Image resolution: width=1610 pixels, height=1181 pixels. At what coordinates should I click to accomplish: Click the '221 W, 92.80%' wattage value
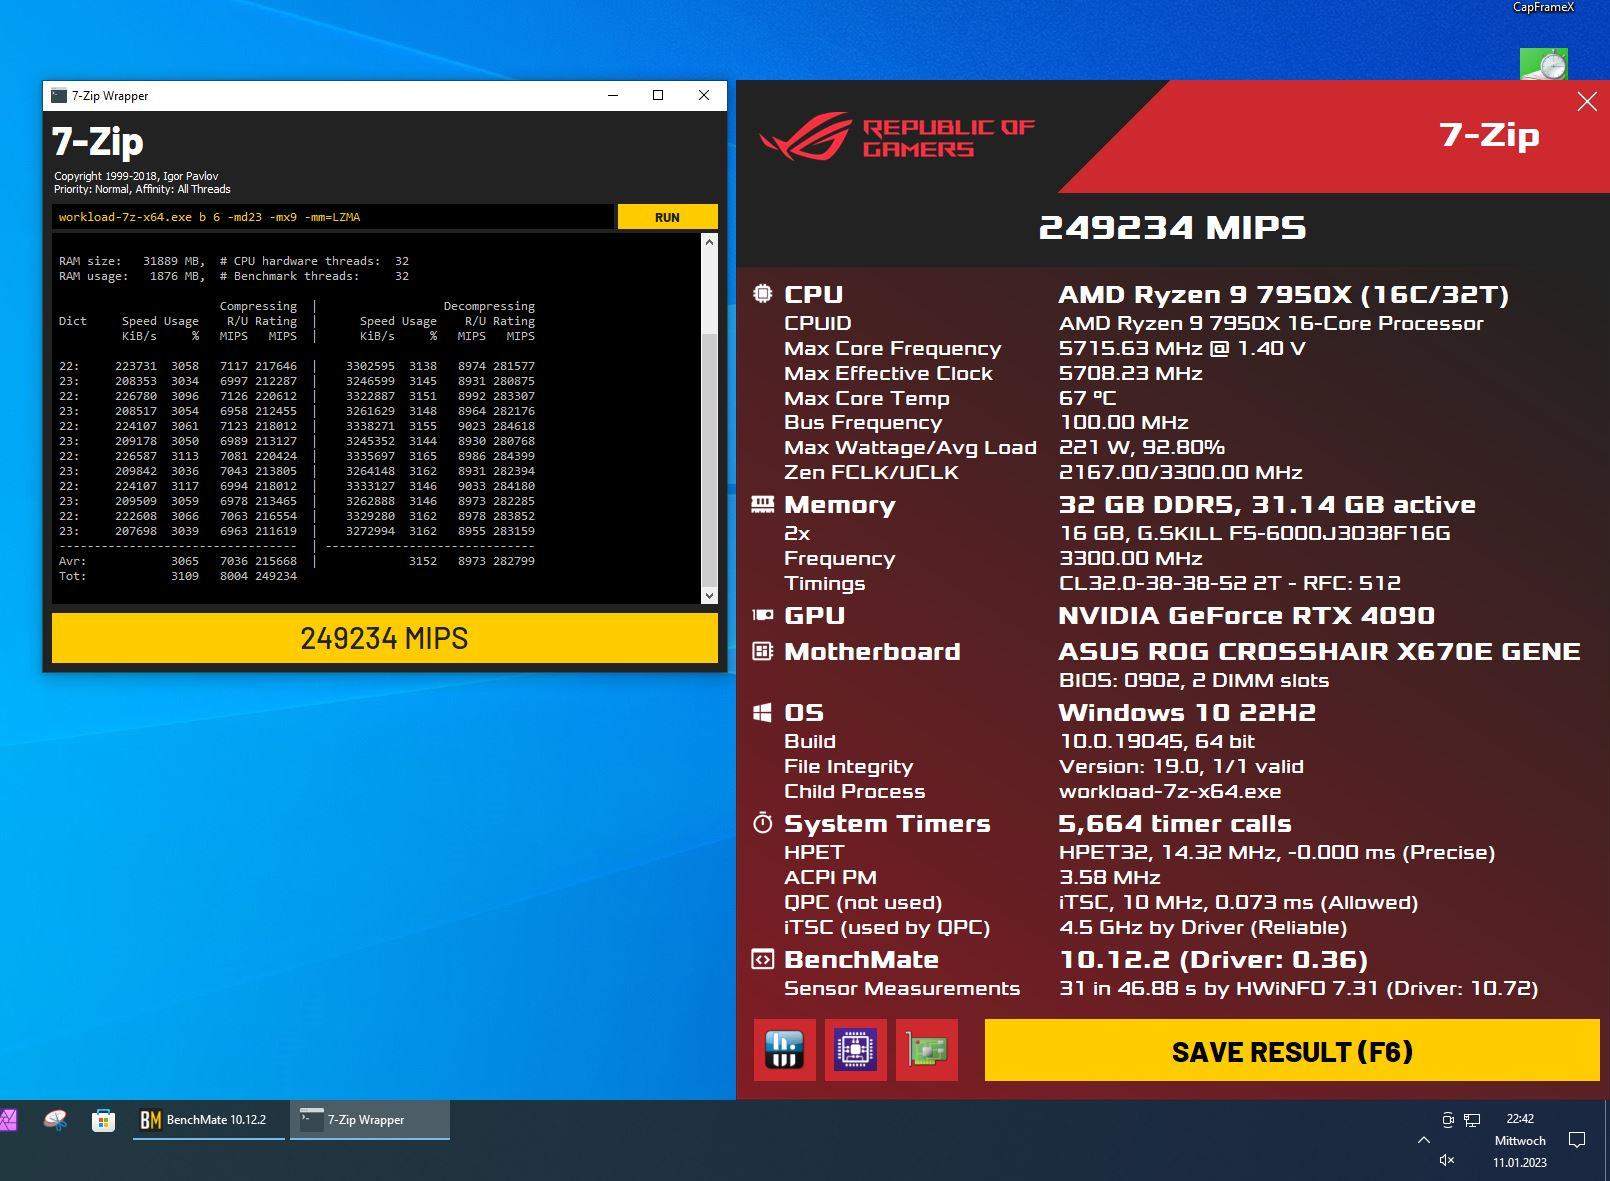pos(1142,447)
